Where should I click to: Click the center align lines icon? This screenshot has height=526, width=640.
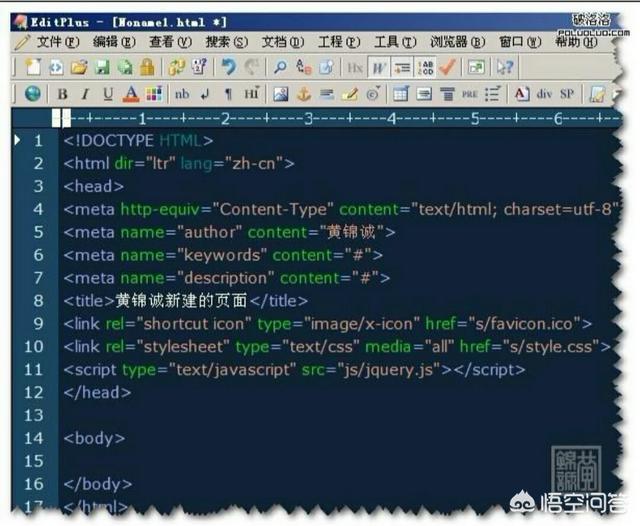tap(447, 94)
